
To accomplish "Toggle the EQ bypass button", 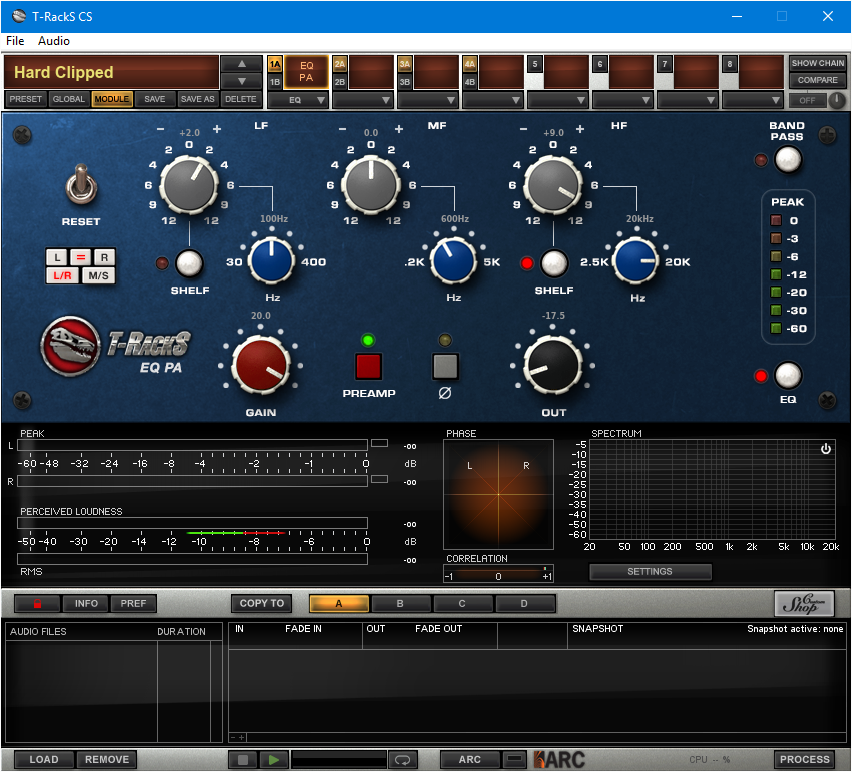I will tap(788, 375).
